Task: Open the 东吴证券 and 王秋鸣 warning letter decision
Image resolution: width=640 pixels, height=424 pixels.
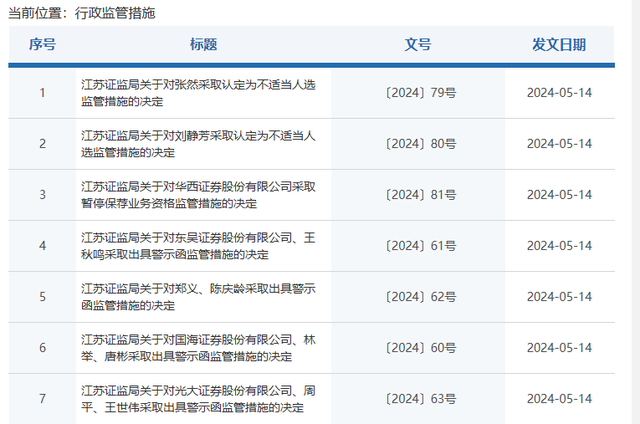Action: coord(198,246)
